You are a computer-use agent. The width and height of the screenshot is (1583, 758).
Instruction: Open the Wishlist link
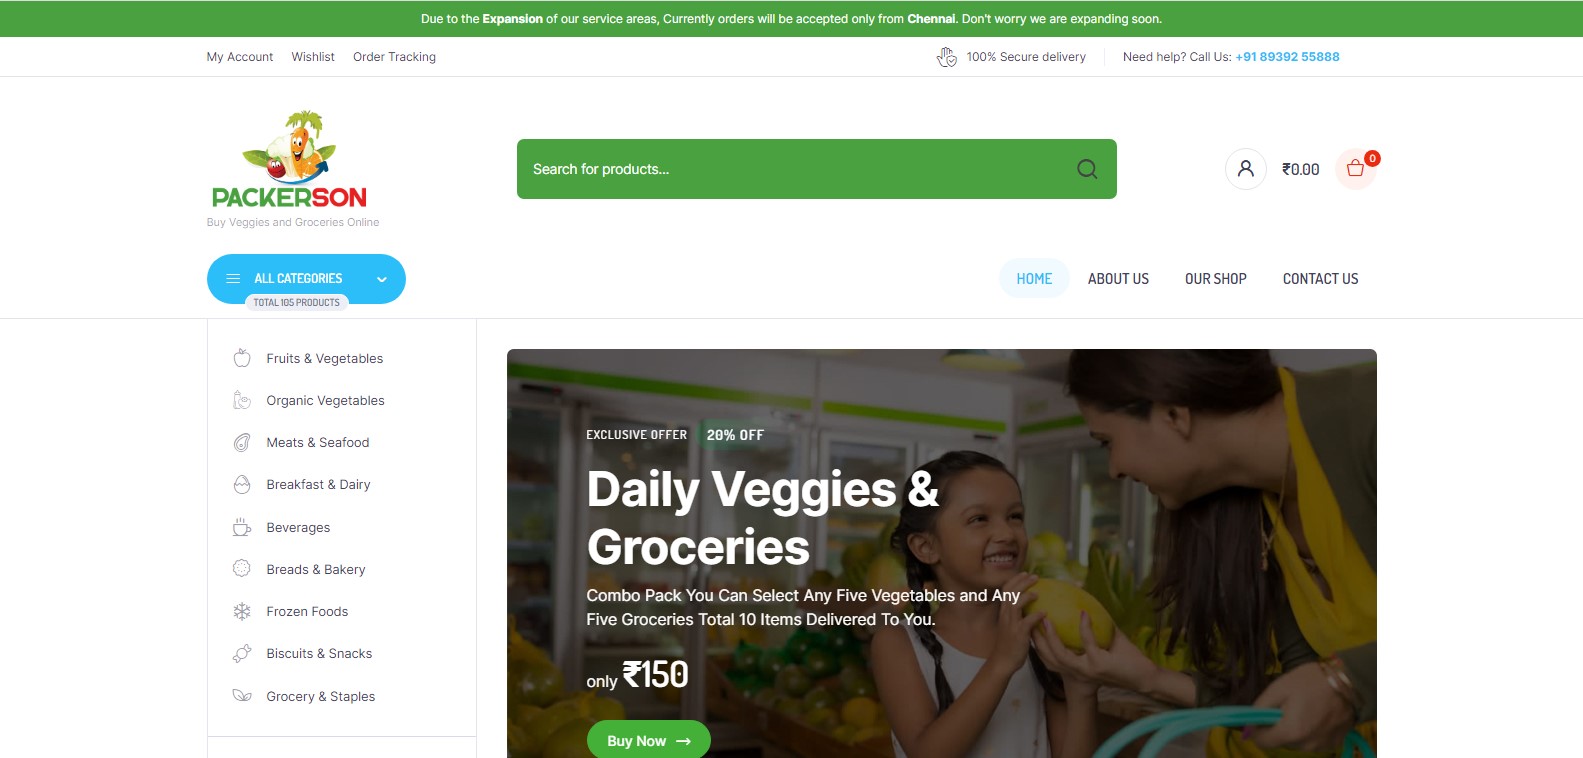(313, 57)
